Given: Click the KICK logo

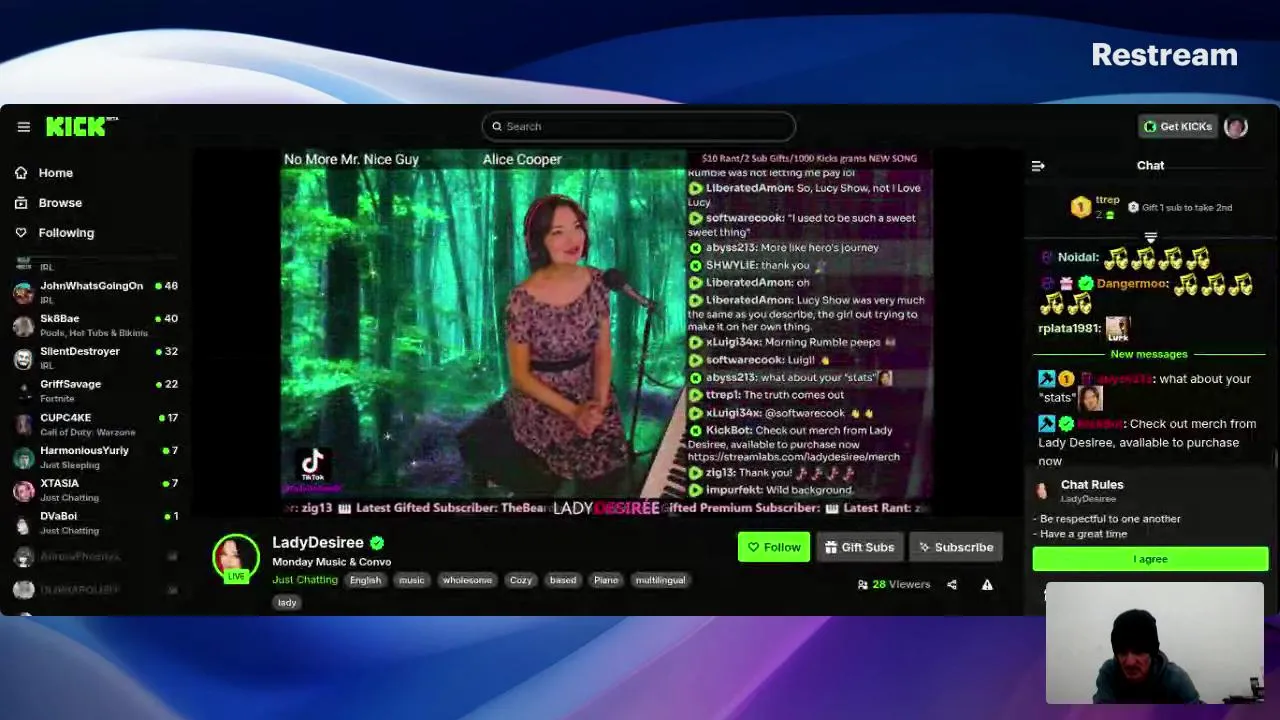Looking at the screenshot, I should coord(80,126).
